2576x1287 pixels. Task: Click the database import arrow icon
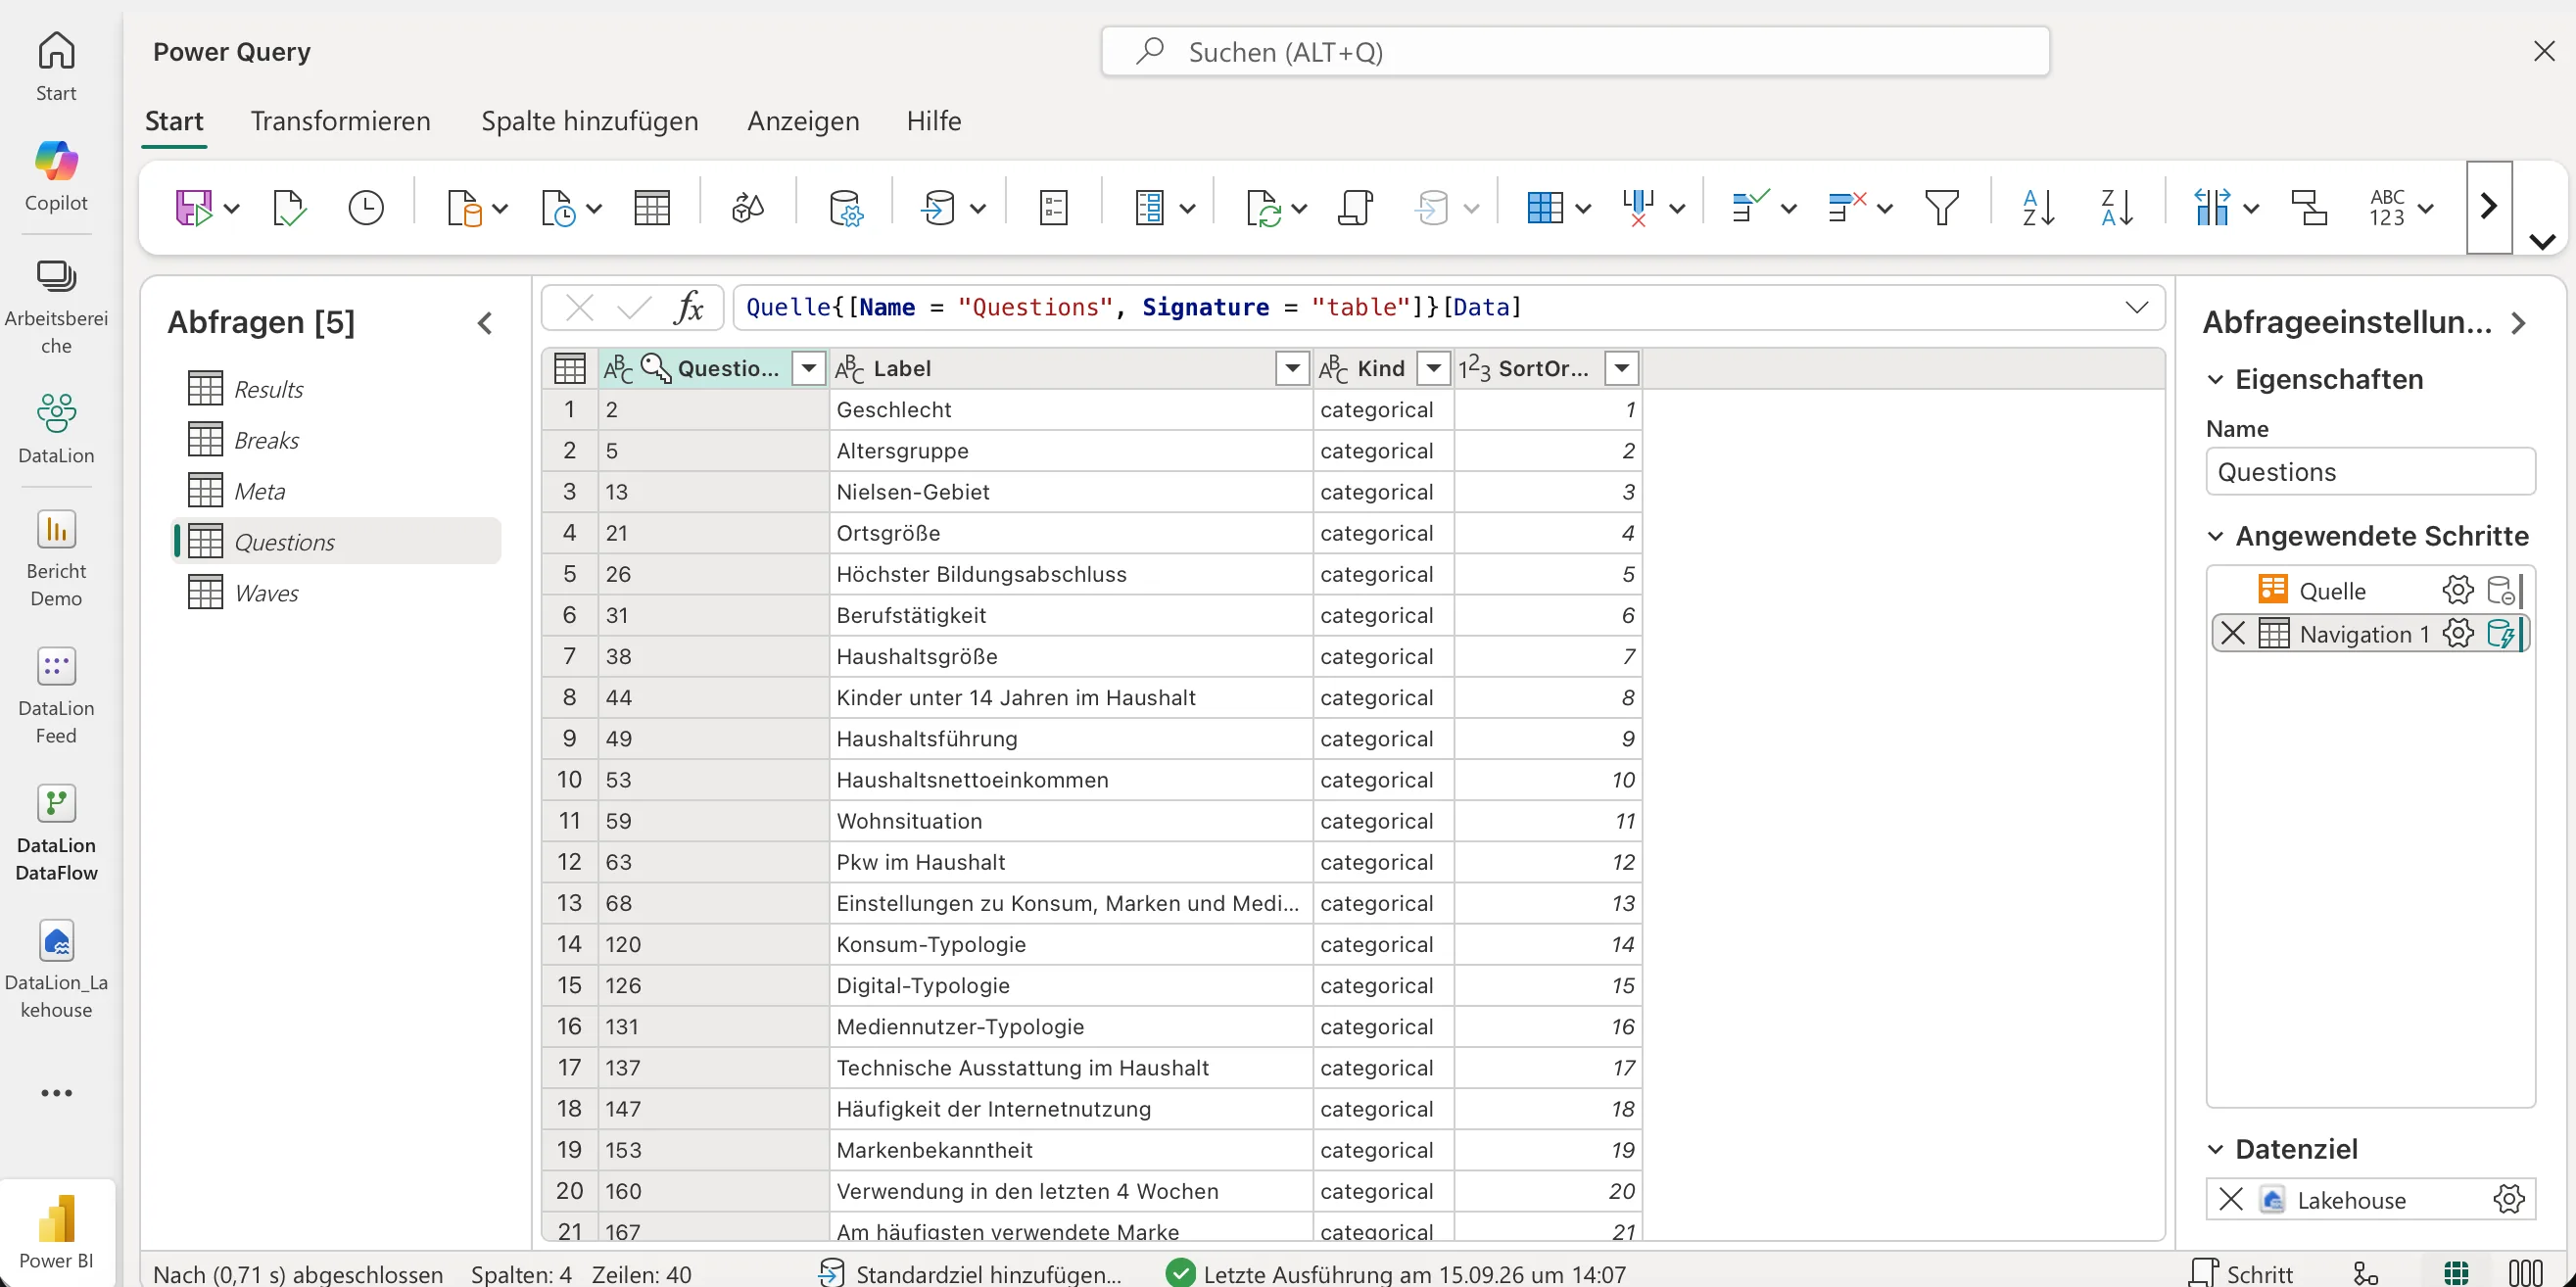point(939,208)
